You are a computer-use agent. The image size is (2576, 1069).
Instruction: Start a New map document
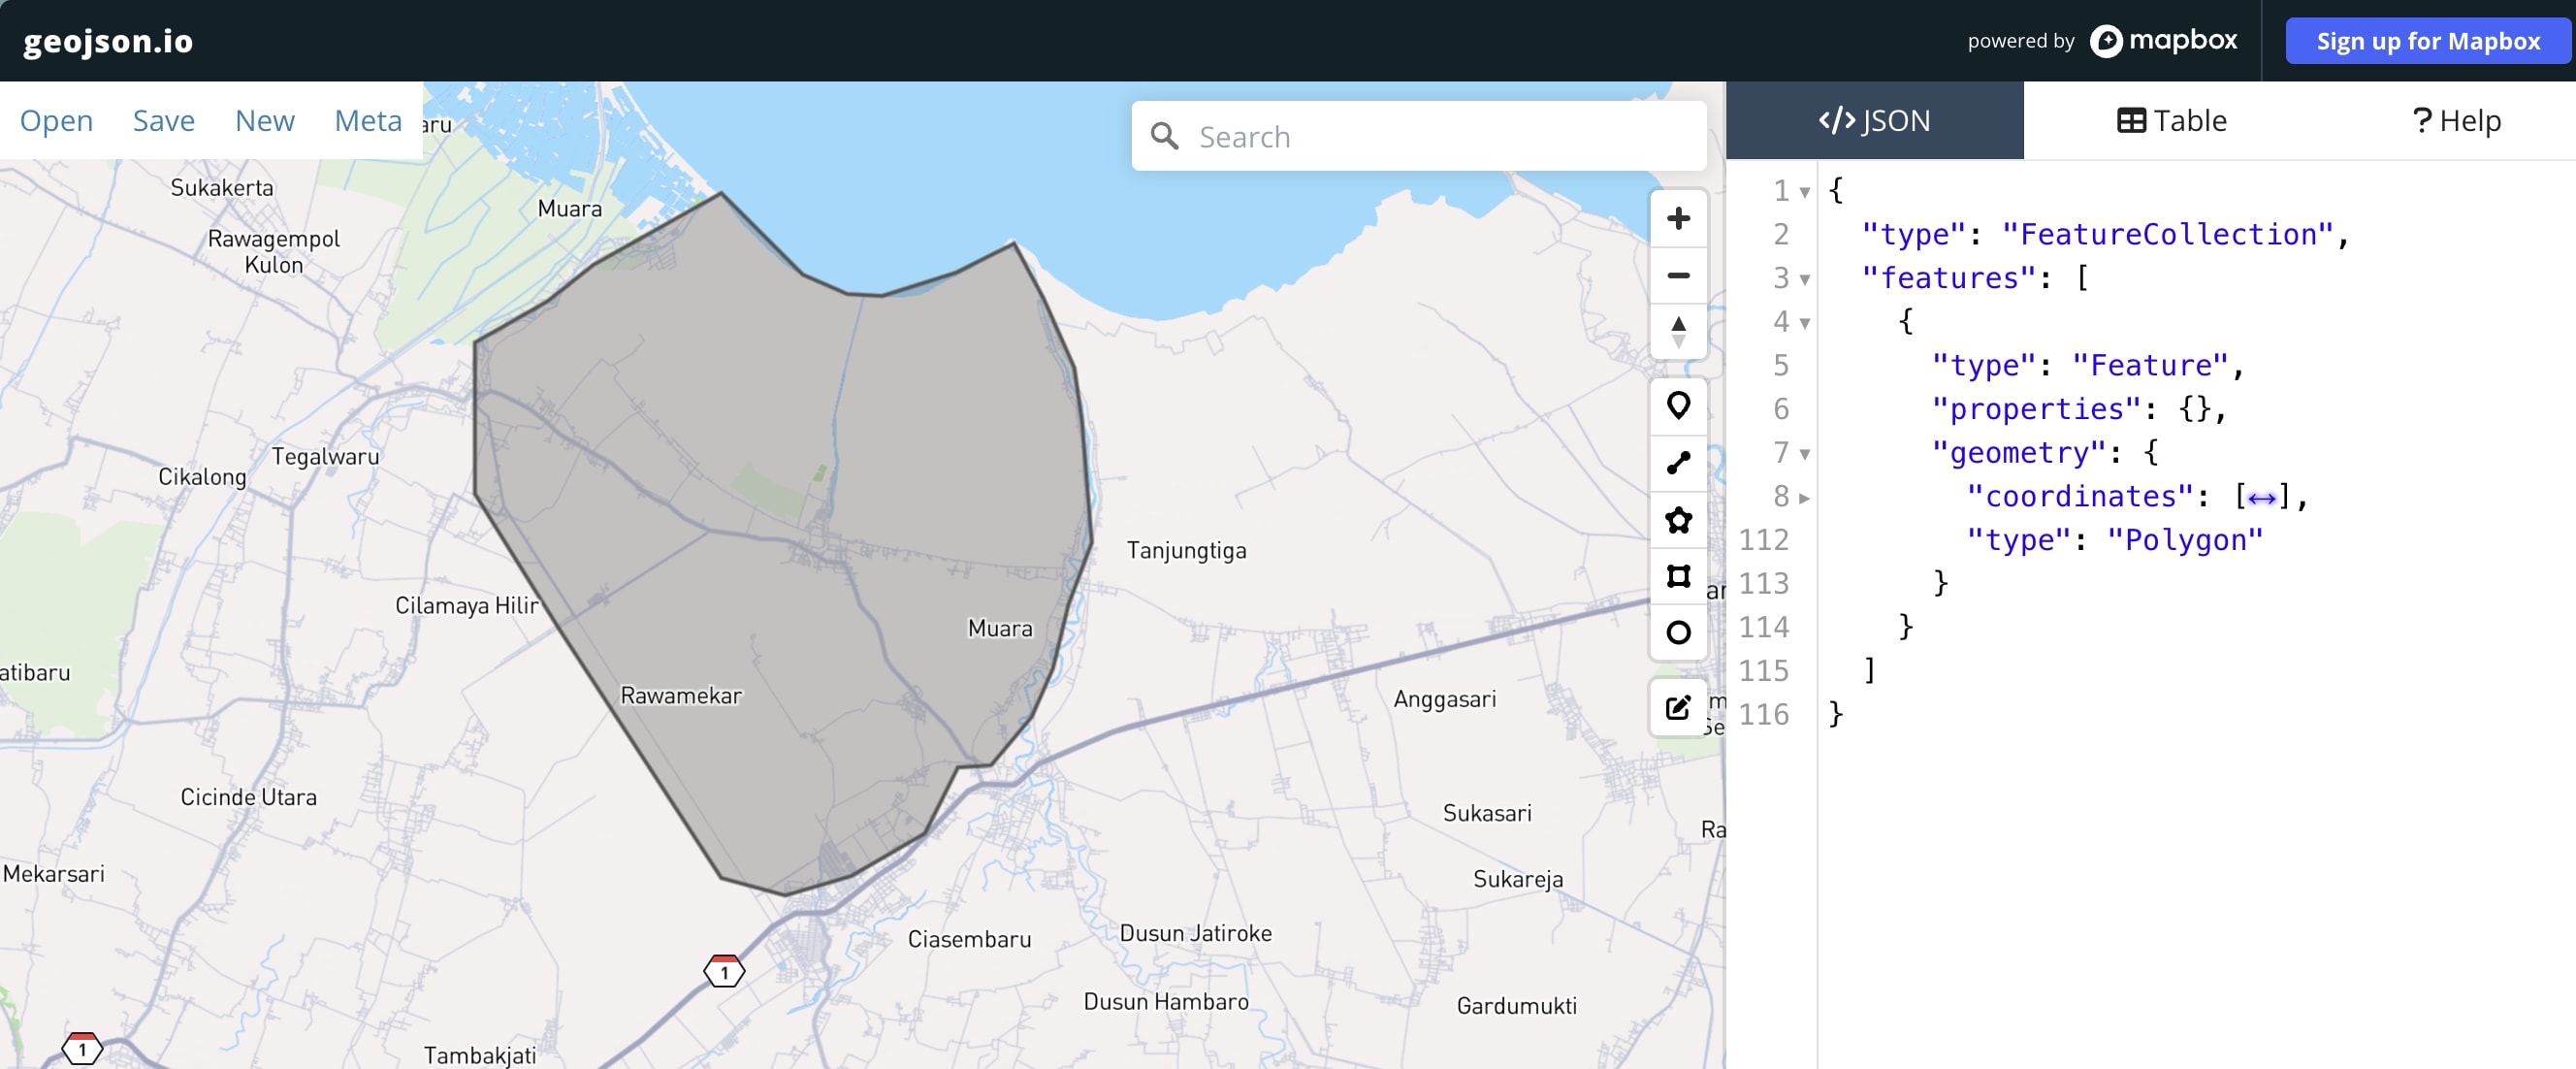(264, 120)
